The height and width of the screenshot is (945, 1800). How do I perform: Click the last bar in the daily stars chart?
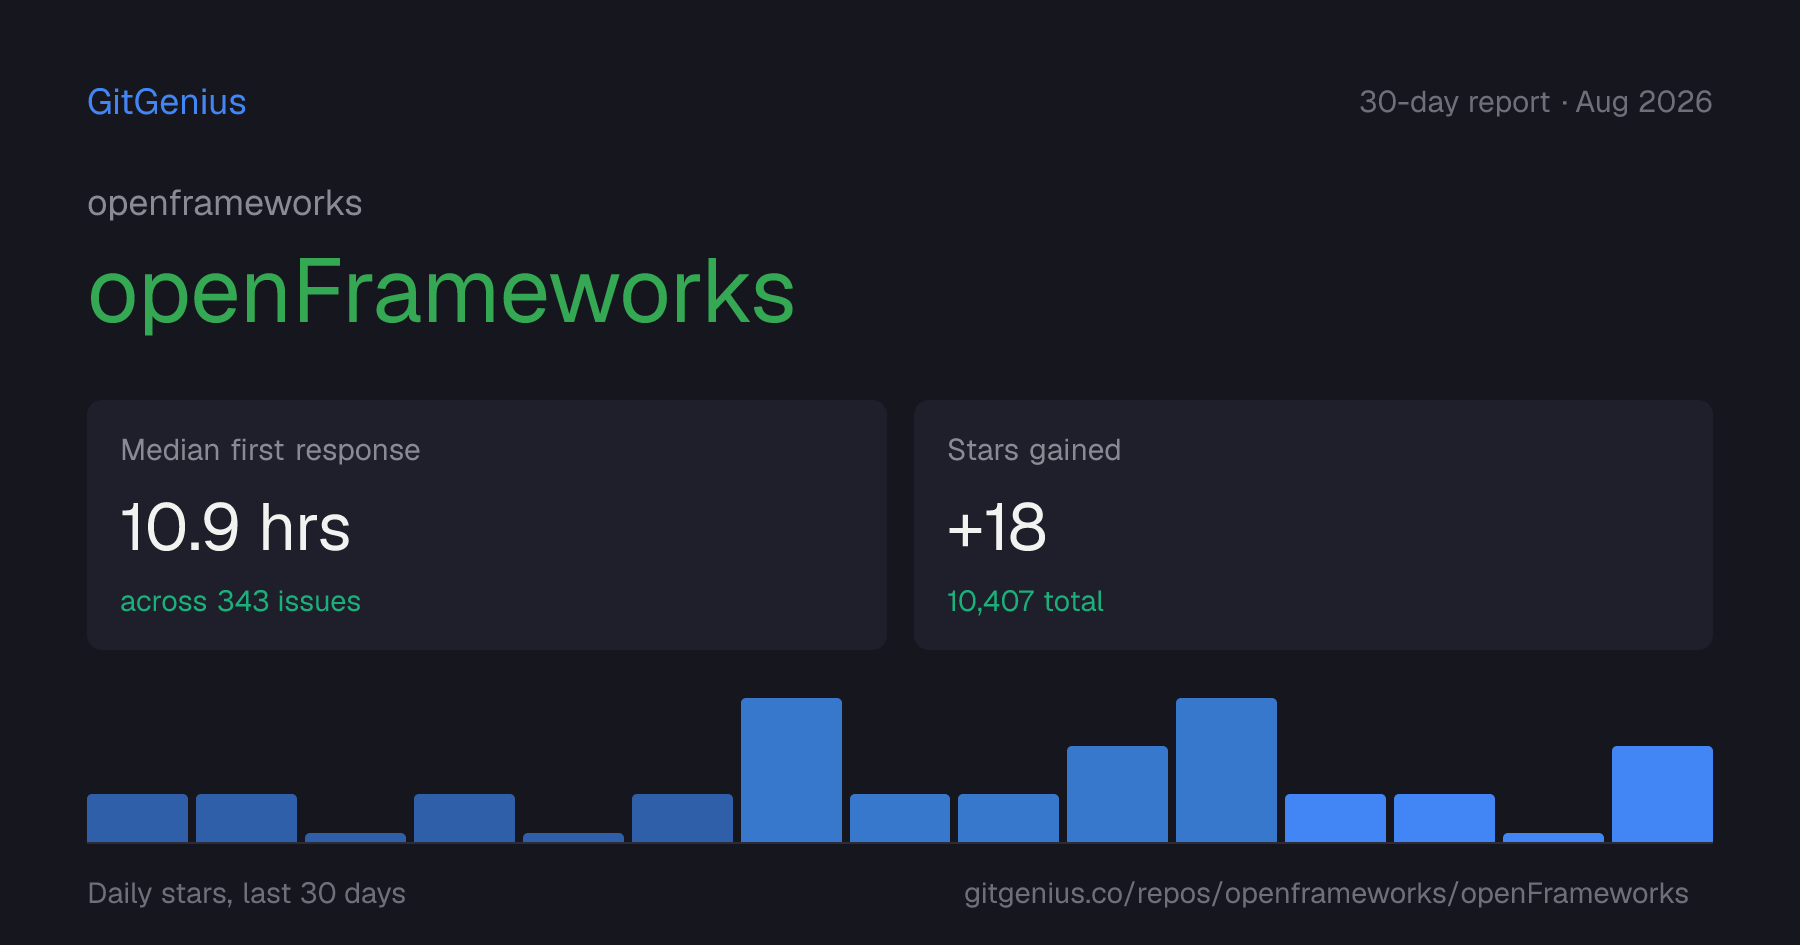tap(1662, 794)
